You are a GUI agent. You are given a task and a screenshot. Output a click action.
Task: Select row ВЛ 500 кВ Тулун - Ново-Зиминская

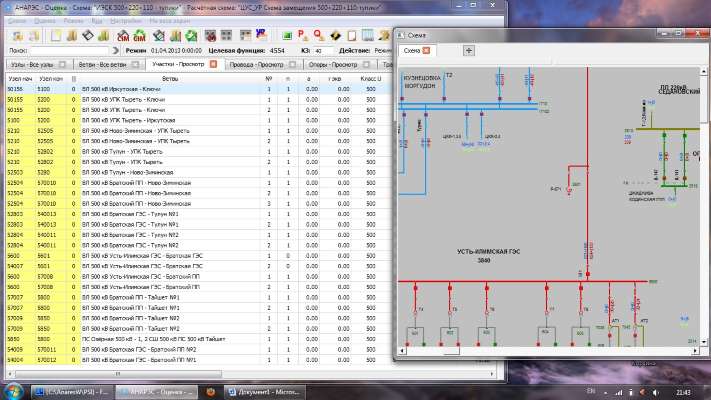[199, 172]
